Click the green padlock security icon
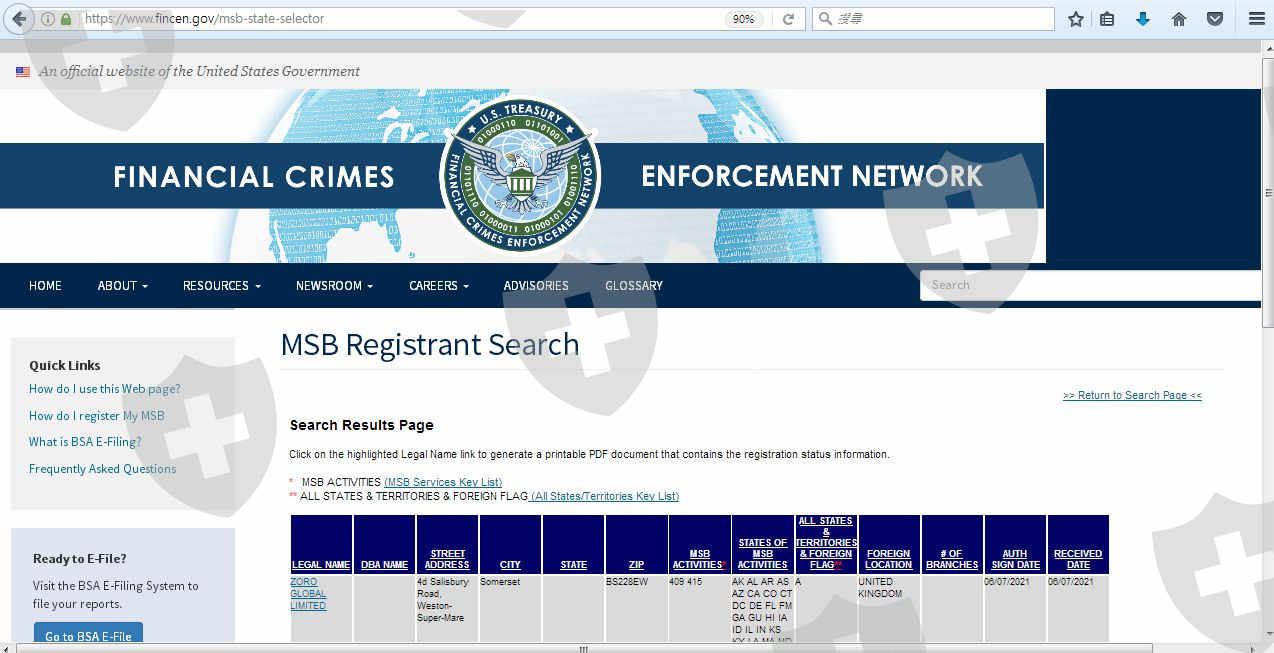Viewport: 1274px width, 653px height. point(66,19)
